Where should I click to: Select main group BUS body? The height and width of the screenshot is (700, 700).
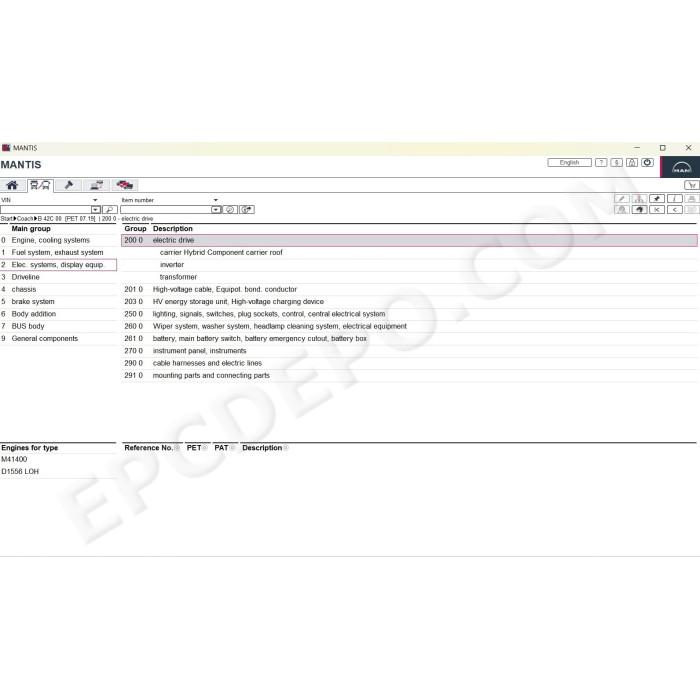click(x=58, y=326)
